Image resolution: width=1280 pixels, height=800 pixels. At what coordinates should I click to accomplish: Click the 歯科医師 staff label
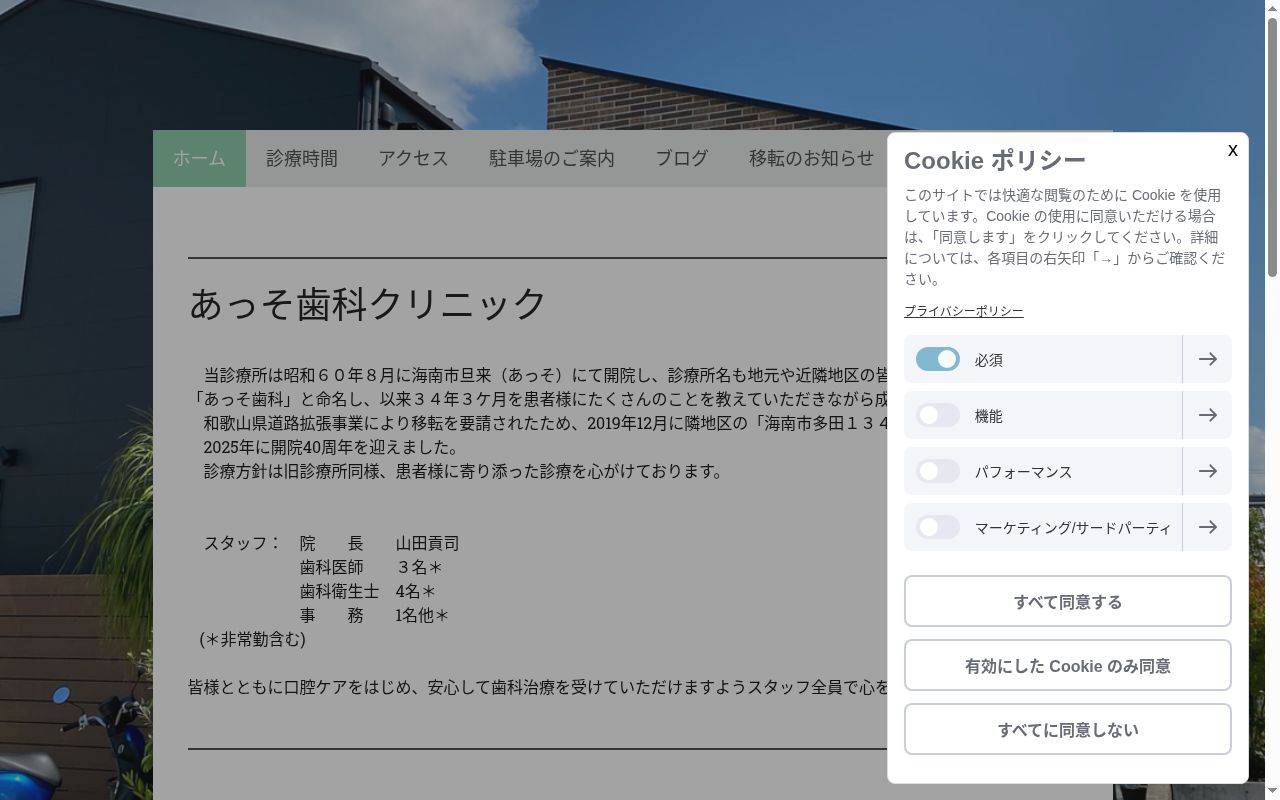click(x=331, y=567)
